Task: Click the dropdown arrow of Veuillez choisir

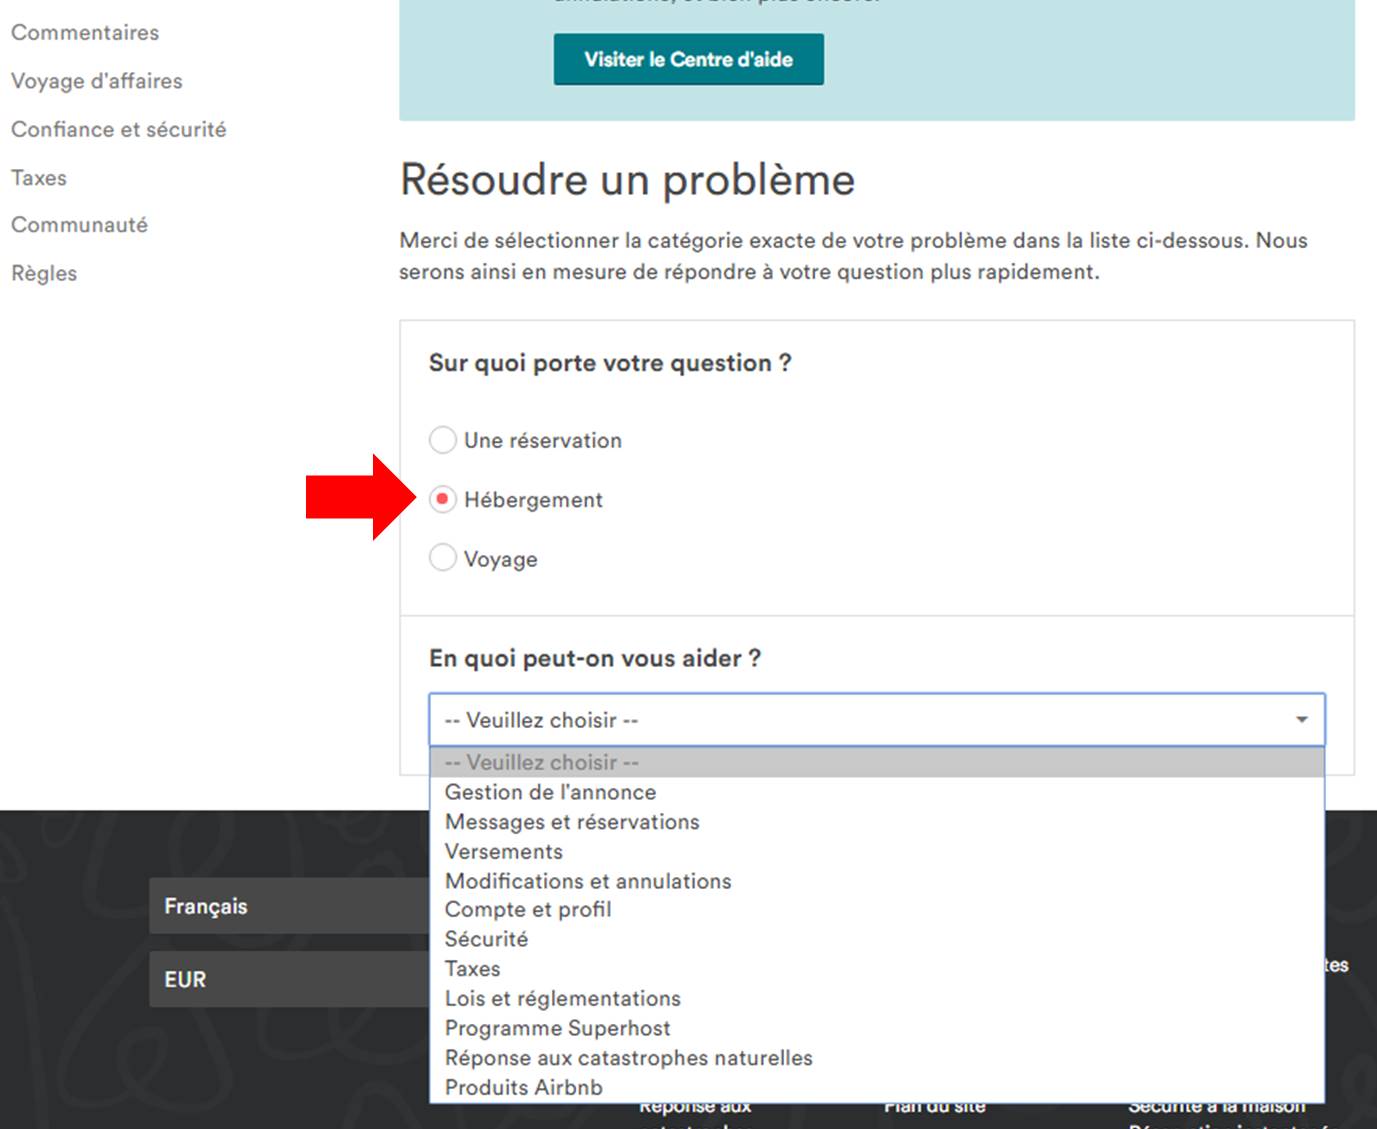Action: point(1301,720)
